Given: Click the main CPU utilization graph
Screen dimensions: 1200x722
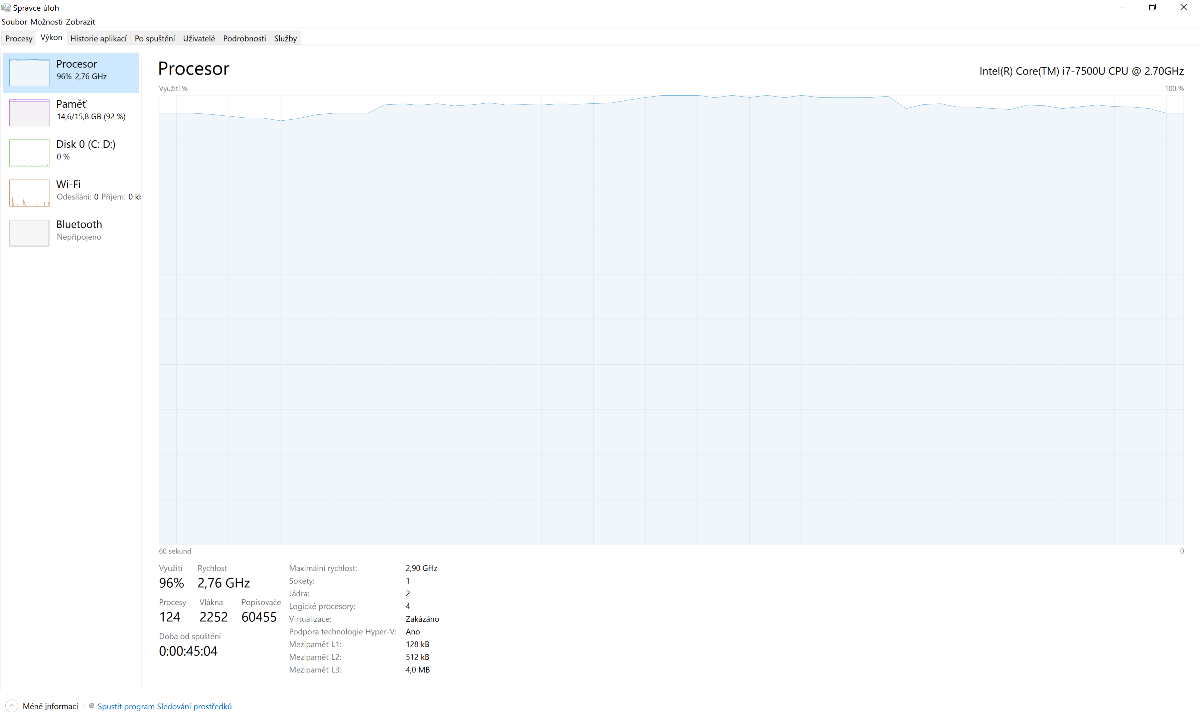Looking at the screenshot, I should coord(670,320).
